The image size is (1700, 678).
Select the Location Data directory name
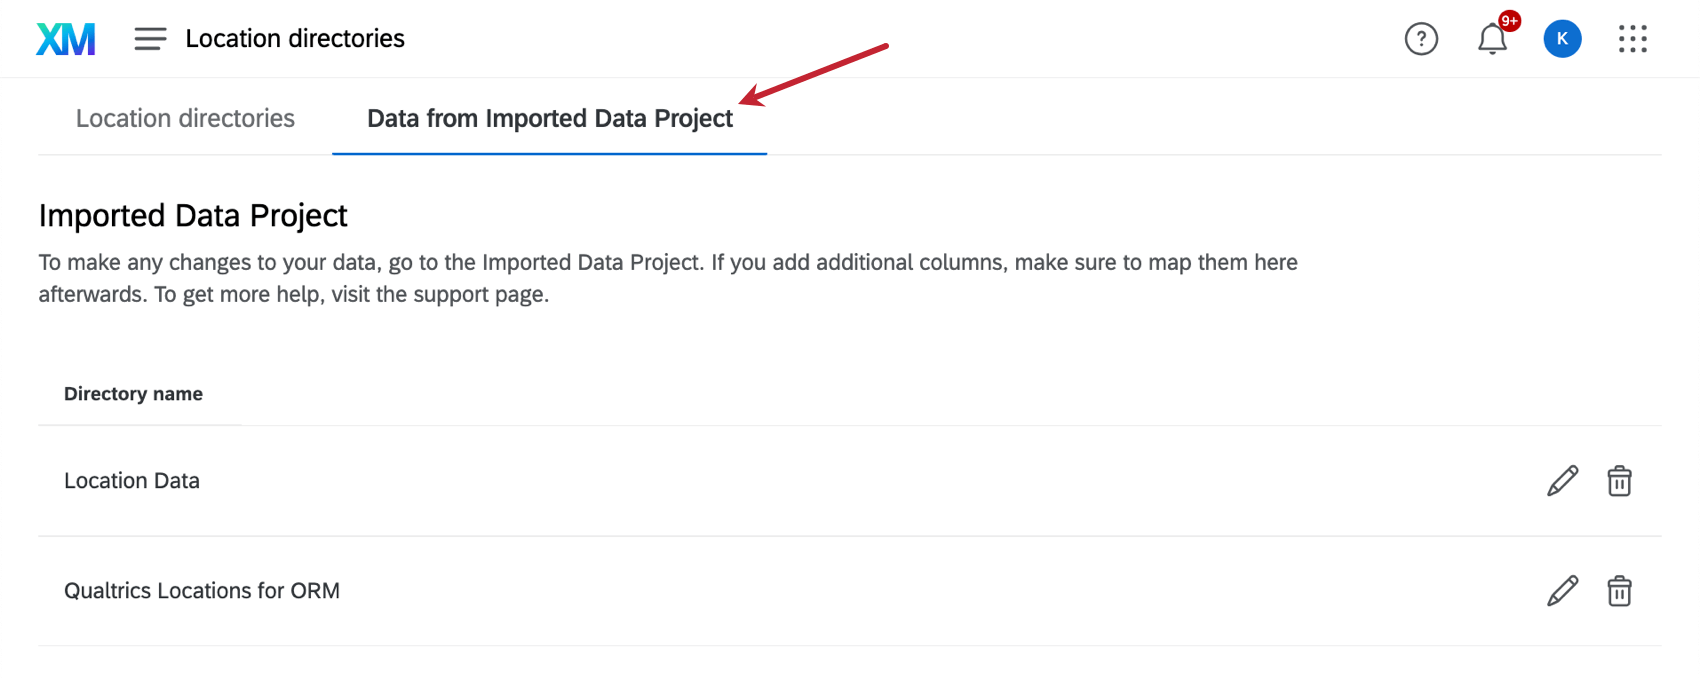click(x=131, y=481)
